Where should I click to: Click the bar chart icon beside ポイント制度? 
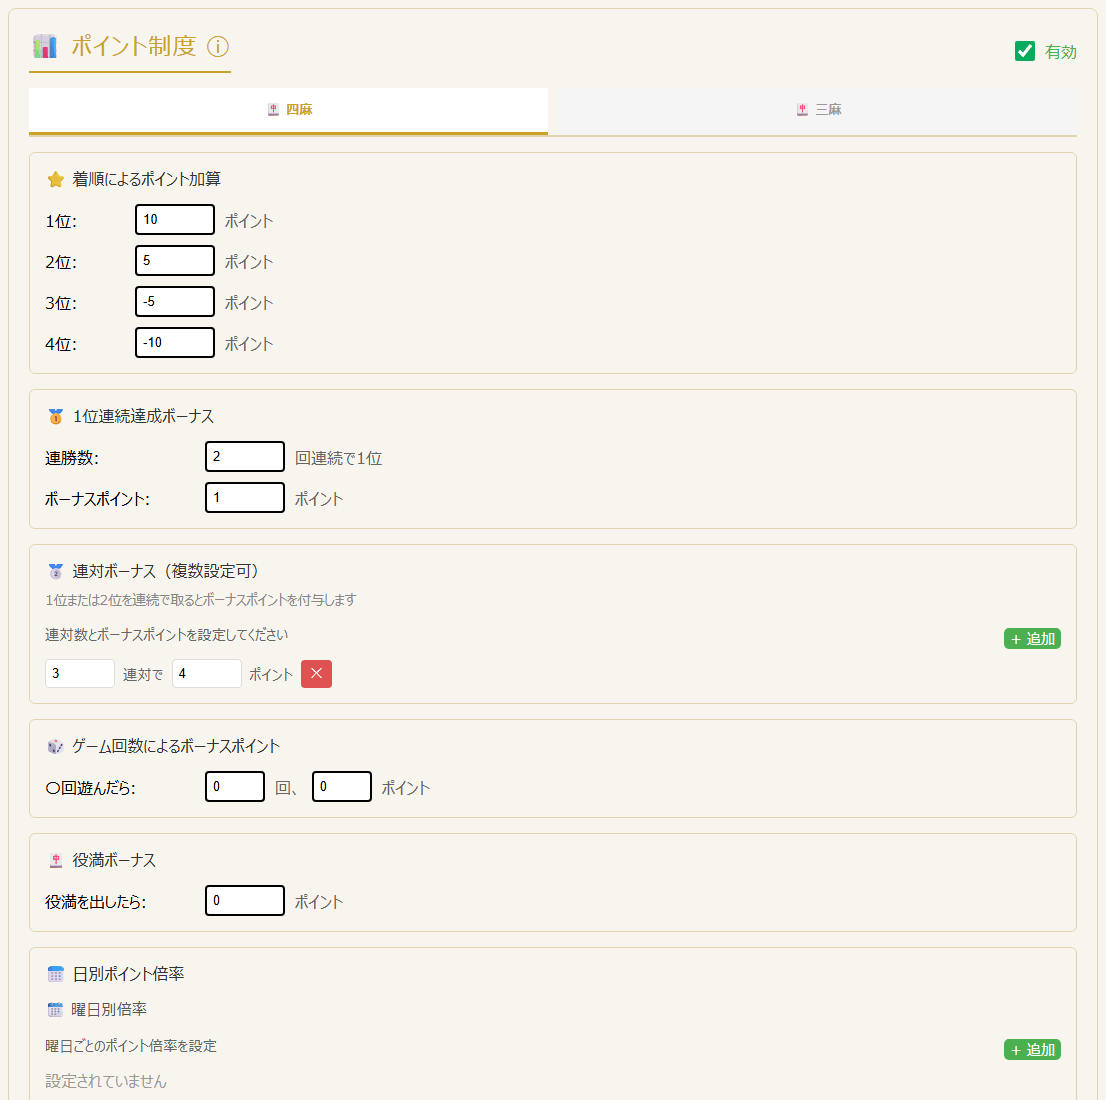[x=45, y=47]
